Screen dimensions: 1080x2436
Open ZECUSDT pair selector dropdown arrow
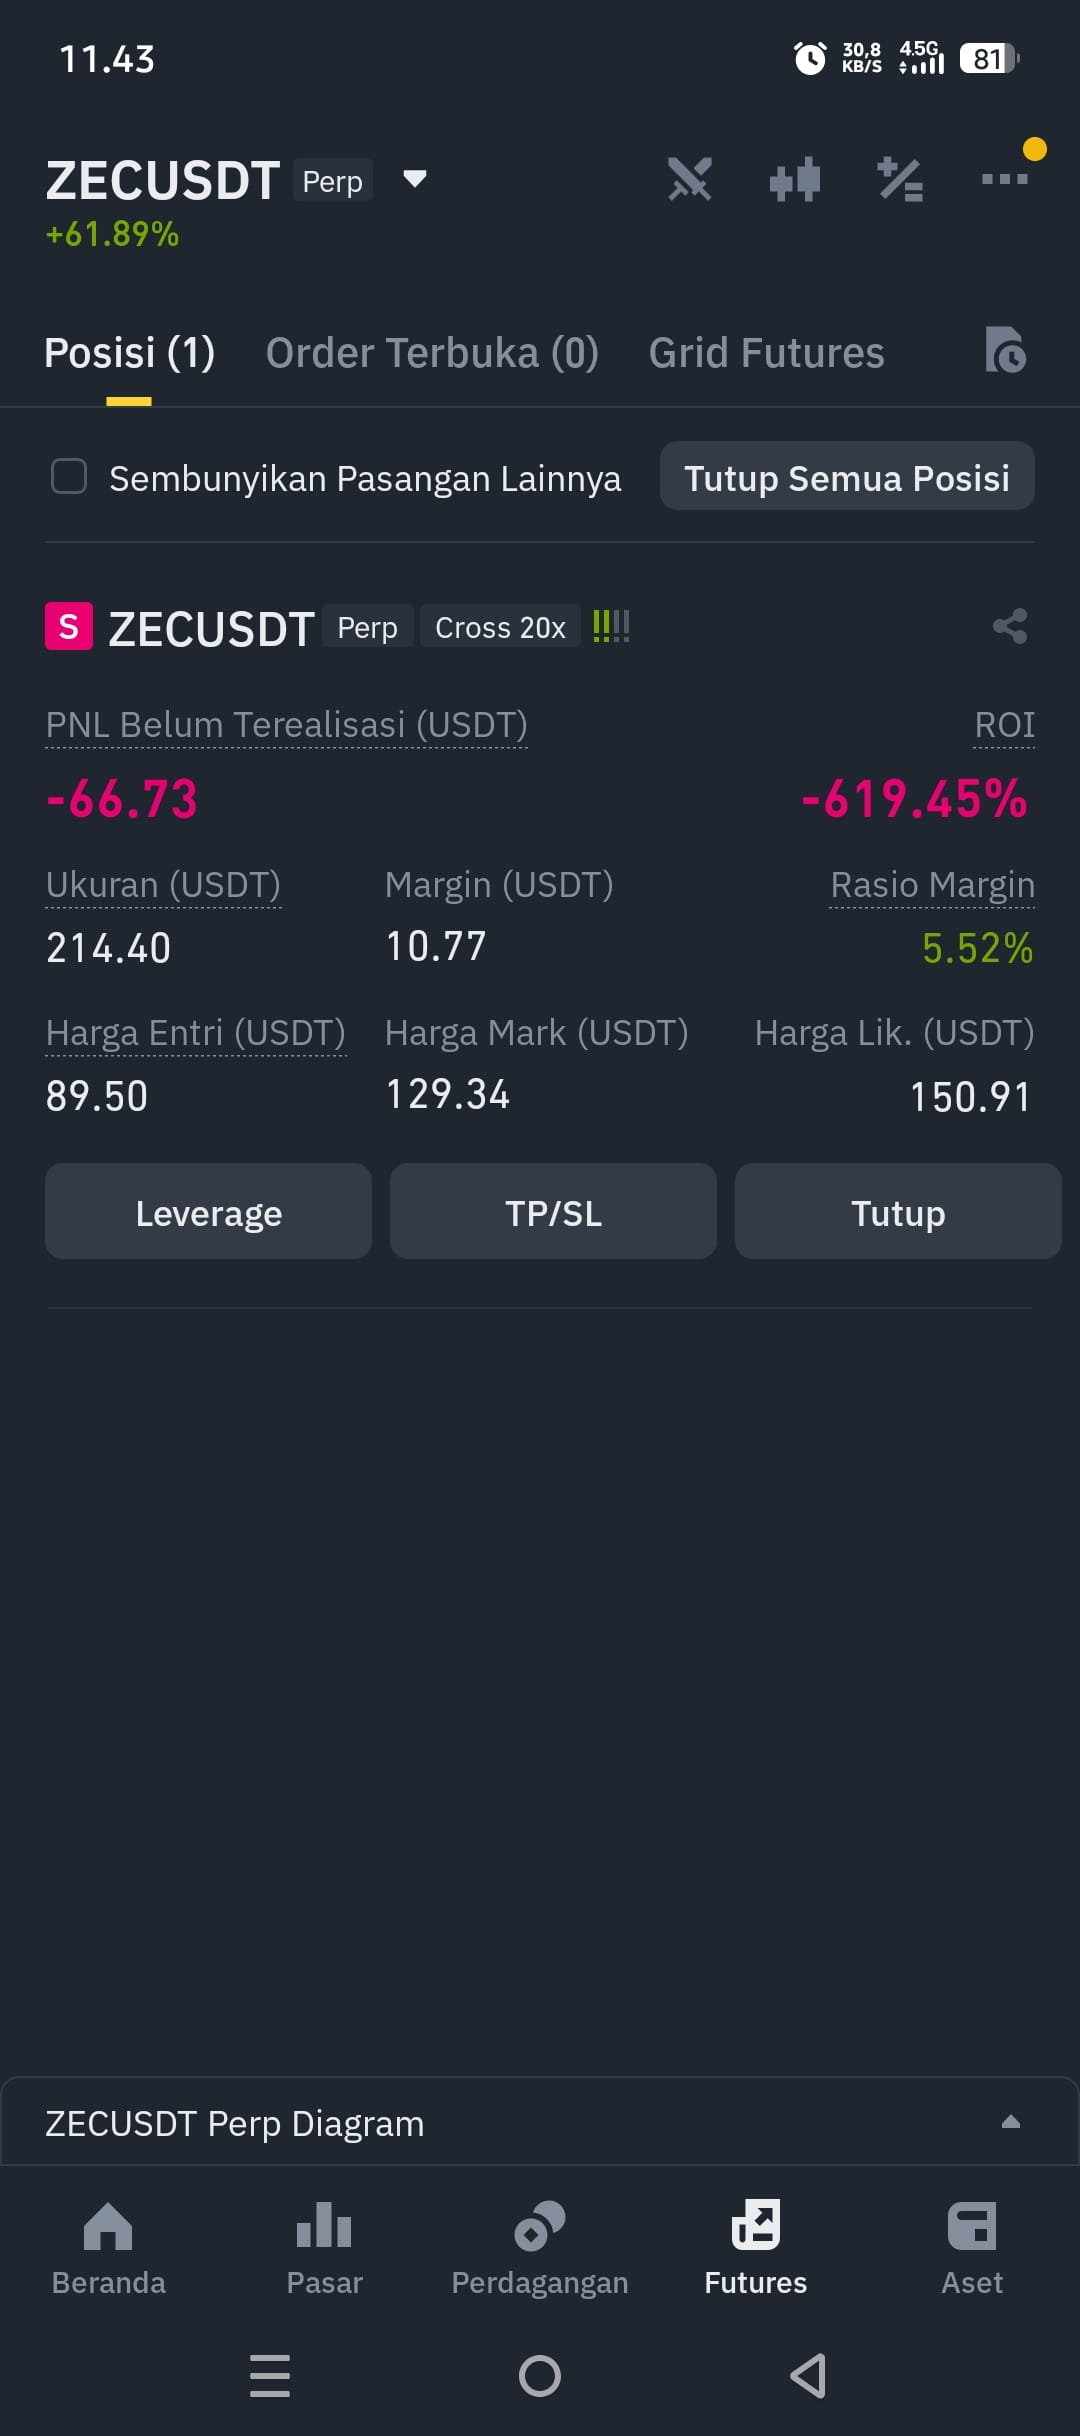tap(414, 179)
